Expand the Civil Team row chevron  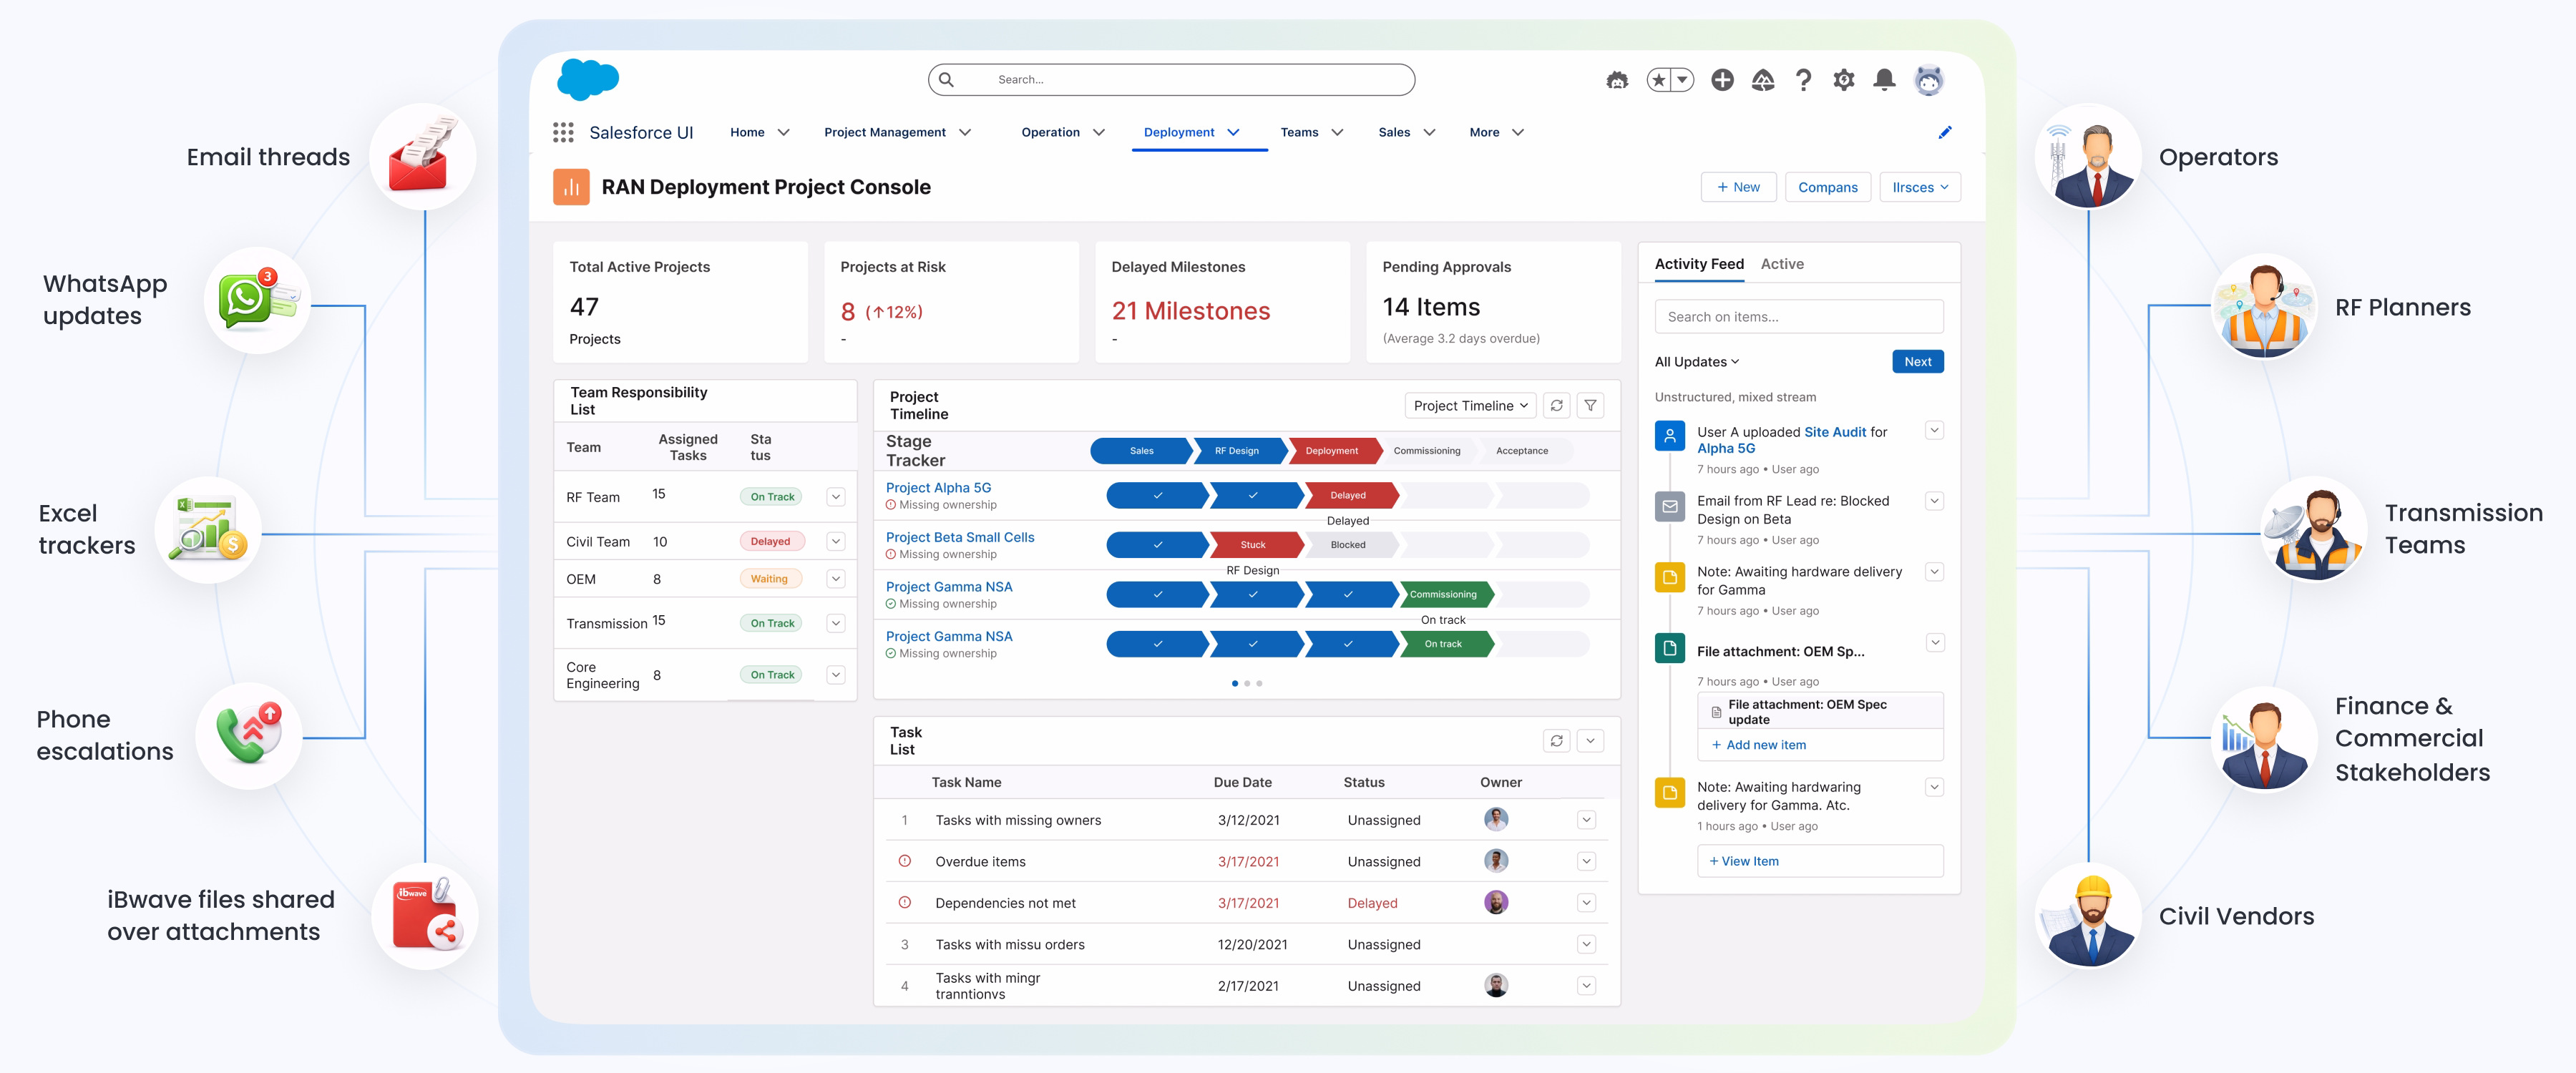pos(836,541)
